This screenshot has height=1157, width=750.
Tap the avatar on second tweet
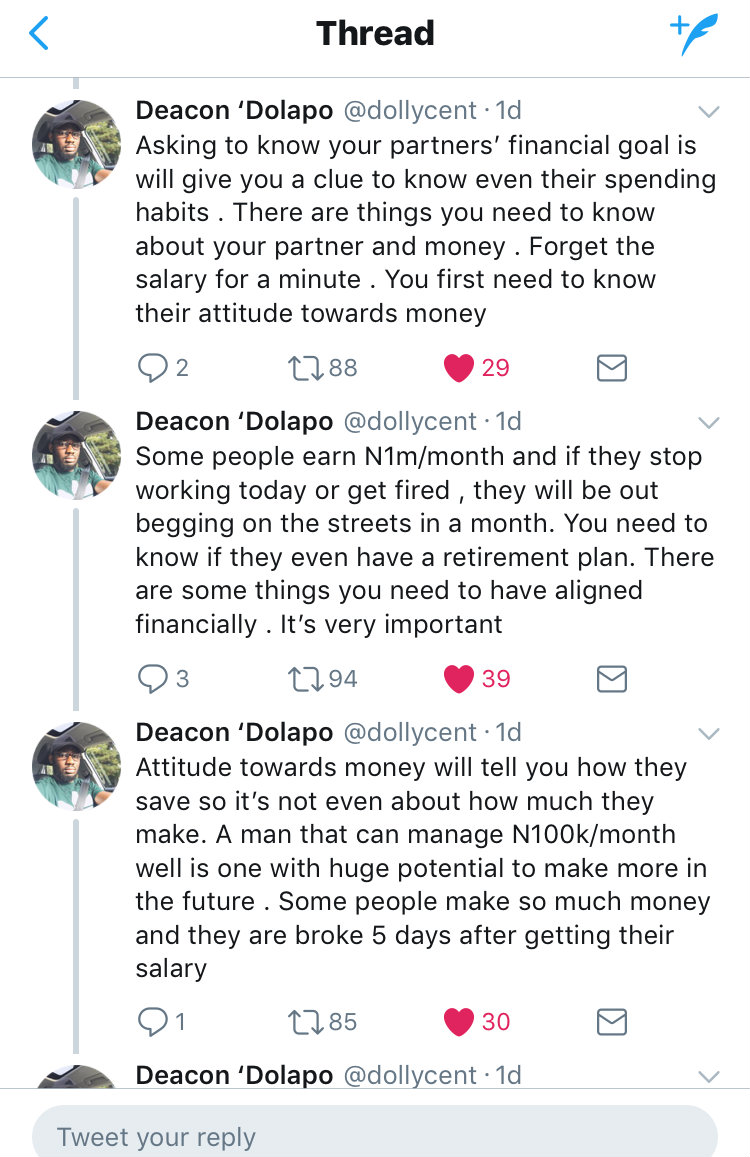coord(76,455)
